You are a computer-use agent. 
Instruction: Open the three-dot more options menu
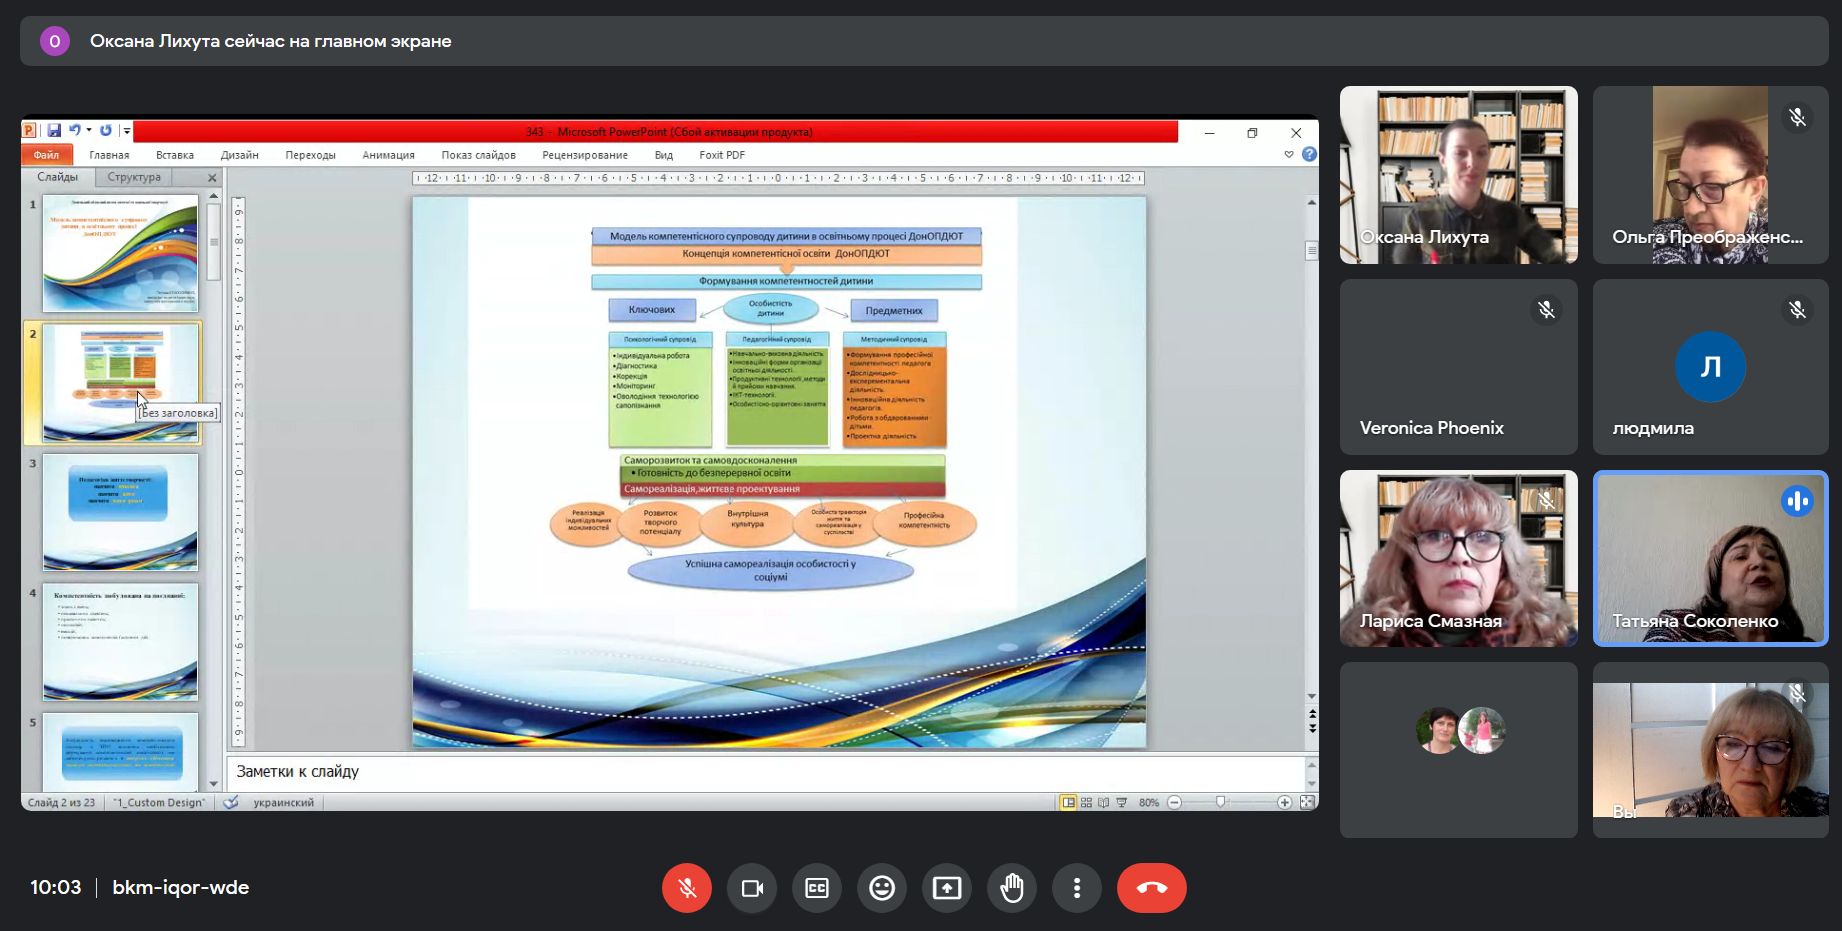1077,888
